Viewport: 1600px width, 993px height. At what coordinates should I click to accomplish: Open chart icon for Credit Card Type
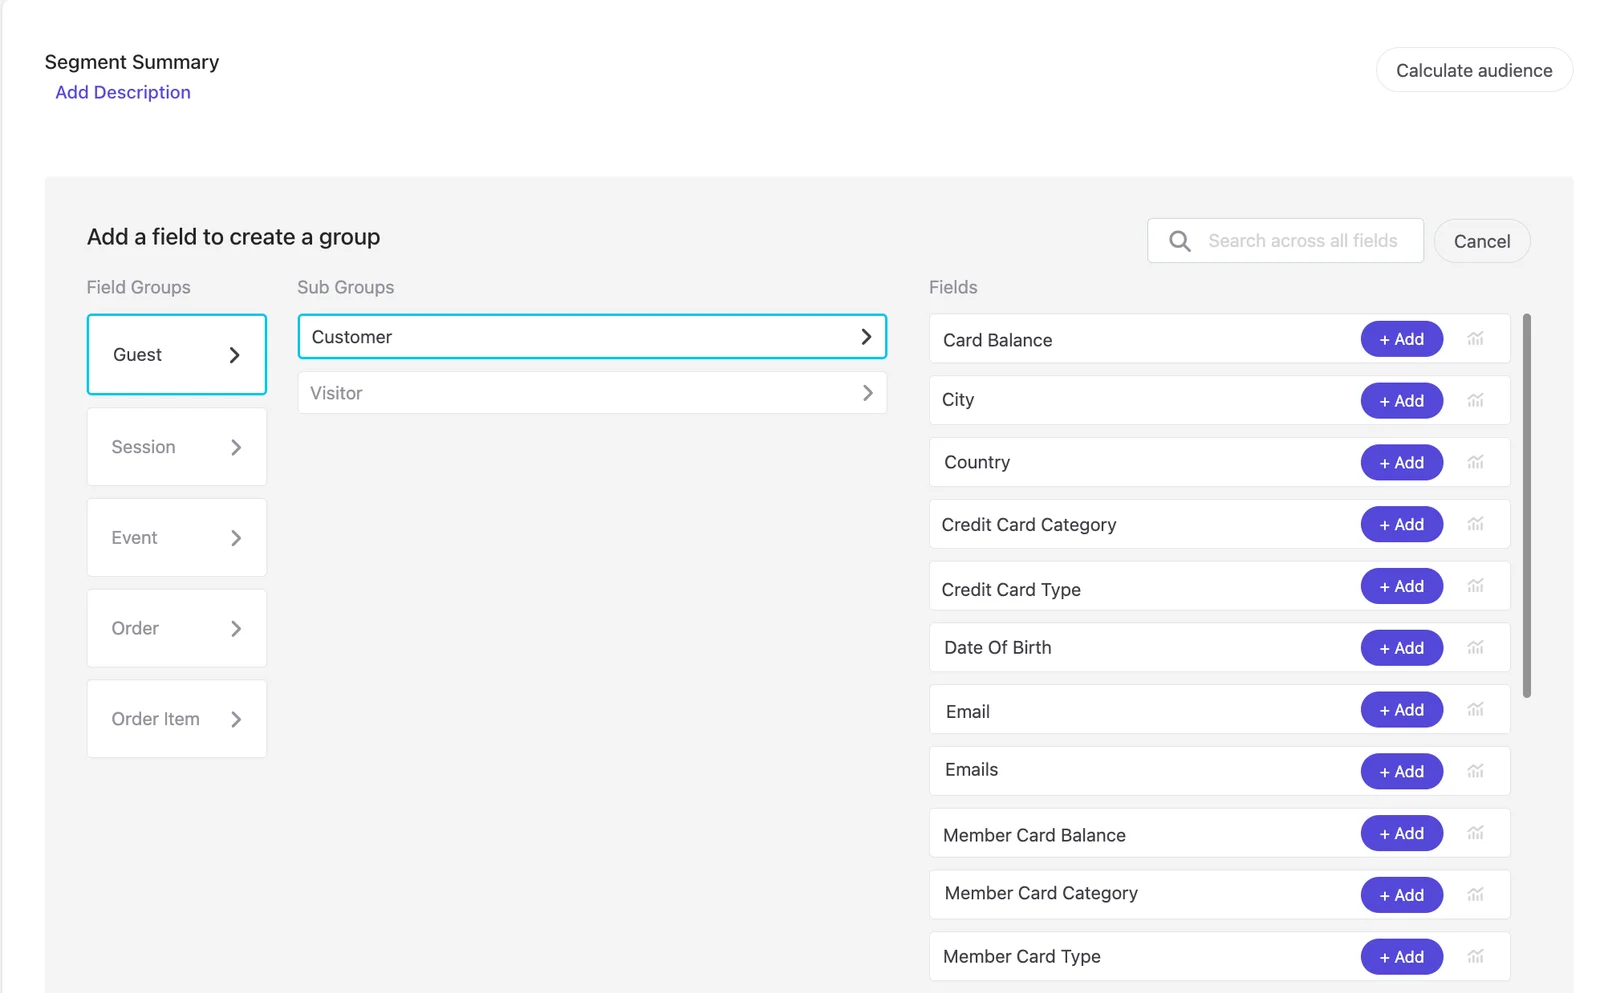pyautogui.click(x=1475, y=586)
